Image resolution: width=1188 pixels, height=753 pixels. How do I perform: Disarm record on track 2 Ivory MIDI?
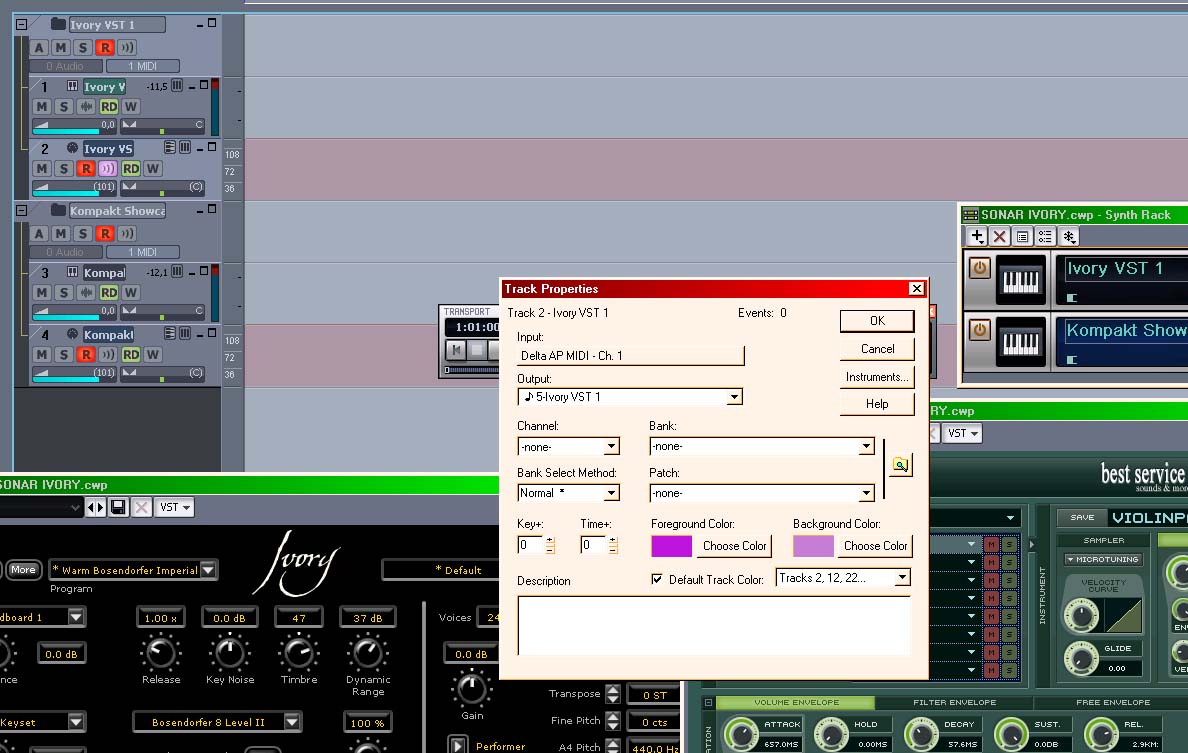(x=86, y=168)
